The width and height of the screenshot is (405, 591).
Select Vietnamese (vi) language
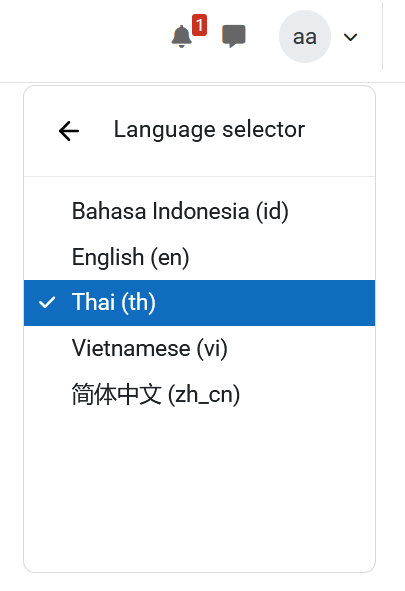[x=199, y=348]
